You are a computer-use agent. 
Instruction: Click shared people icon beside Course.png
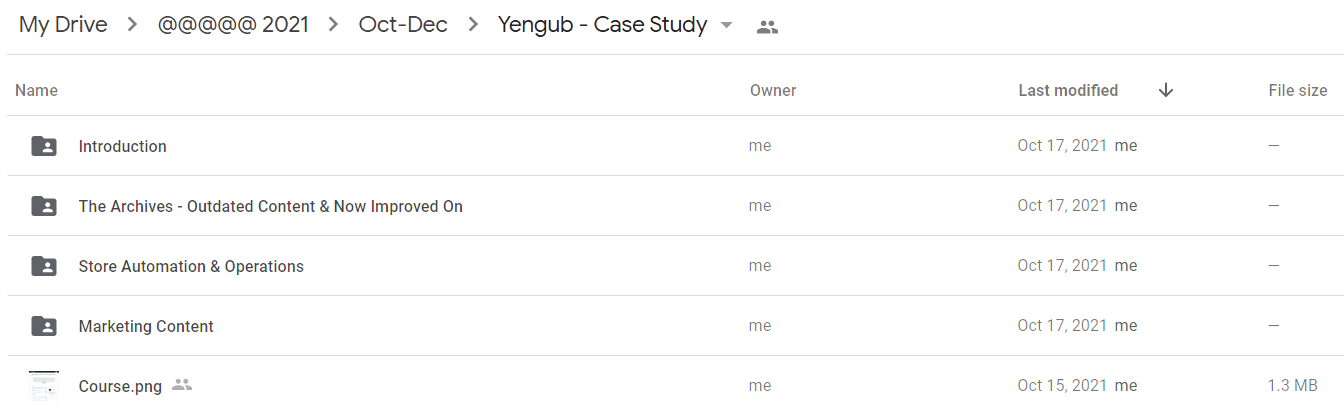click(x=181, y=385)
